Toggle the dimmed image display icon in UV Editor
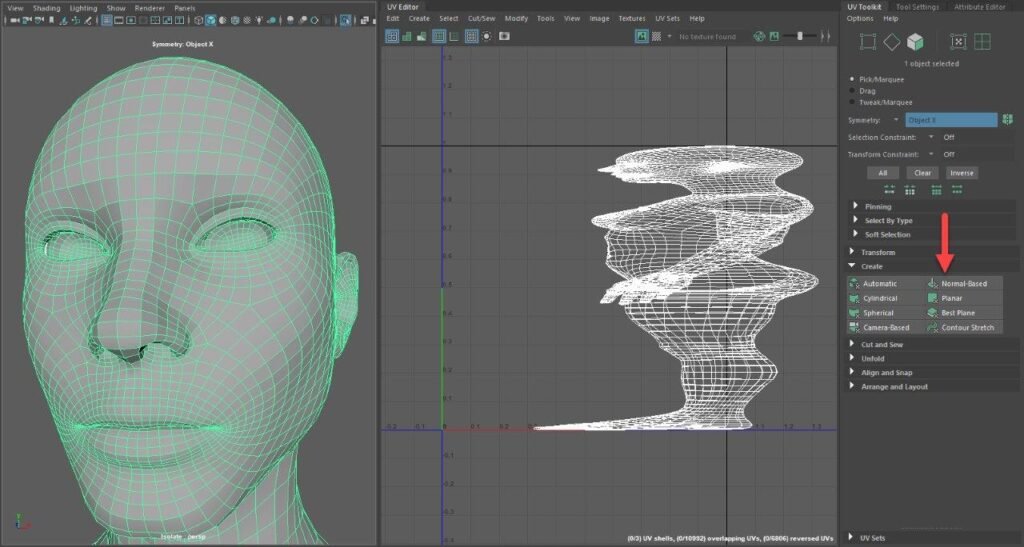Image resolution: width=1024 pixels, height=547 pixels. [773, 37]
